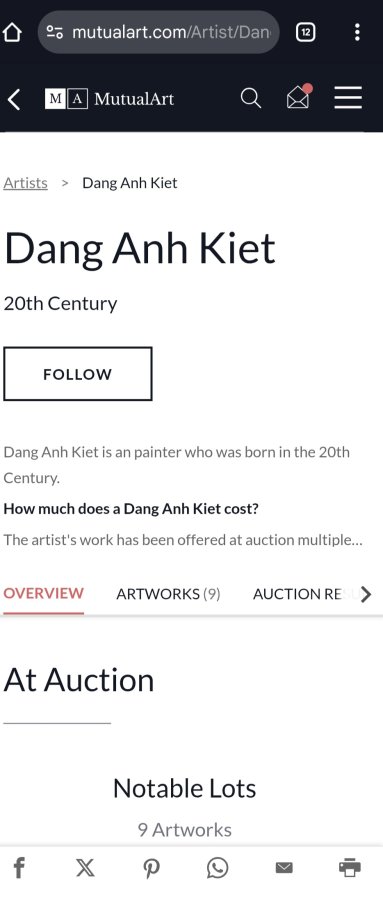Tap the browser home icon
Screen dimensions: 383x900
[12, 33]
